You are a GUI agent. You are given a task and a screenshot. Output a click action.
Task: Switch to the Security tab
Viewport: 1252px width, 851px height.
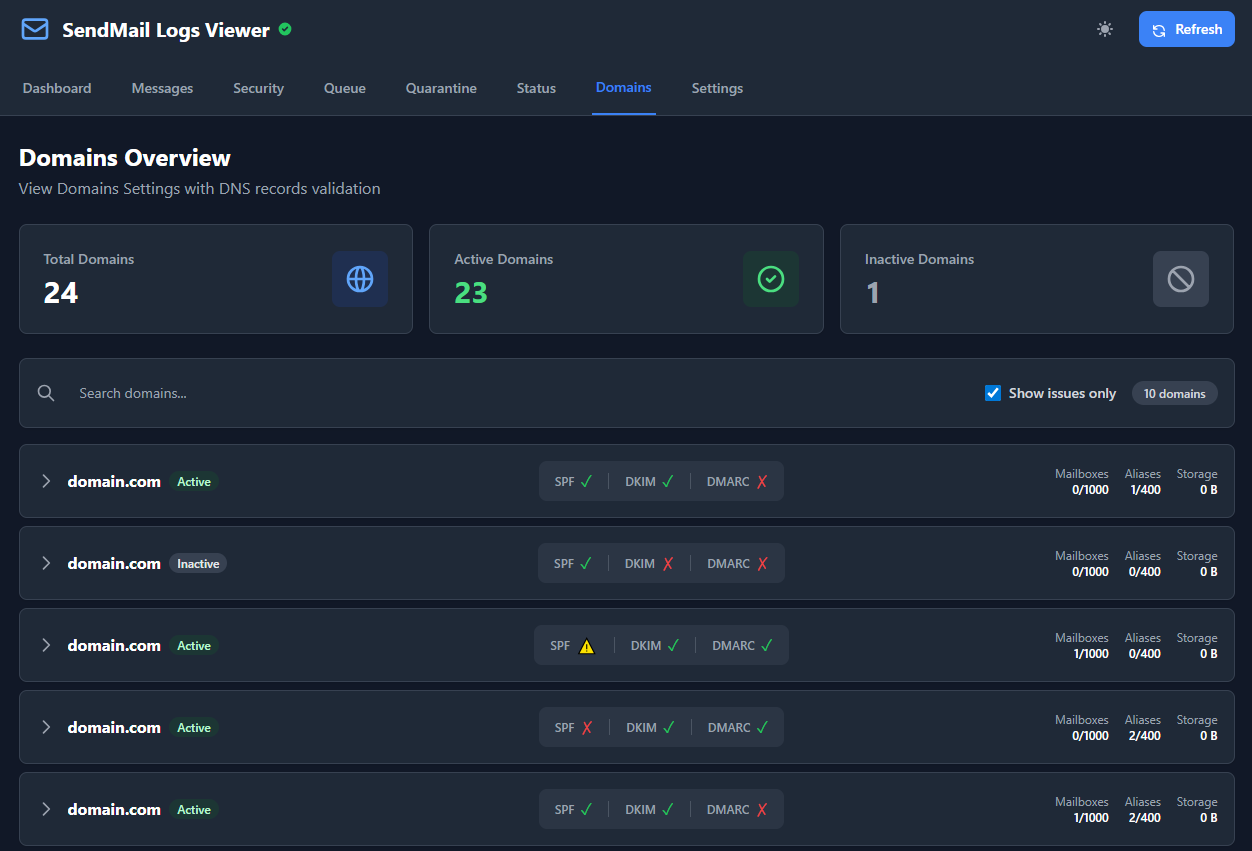tap(258, 88)
